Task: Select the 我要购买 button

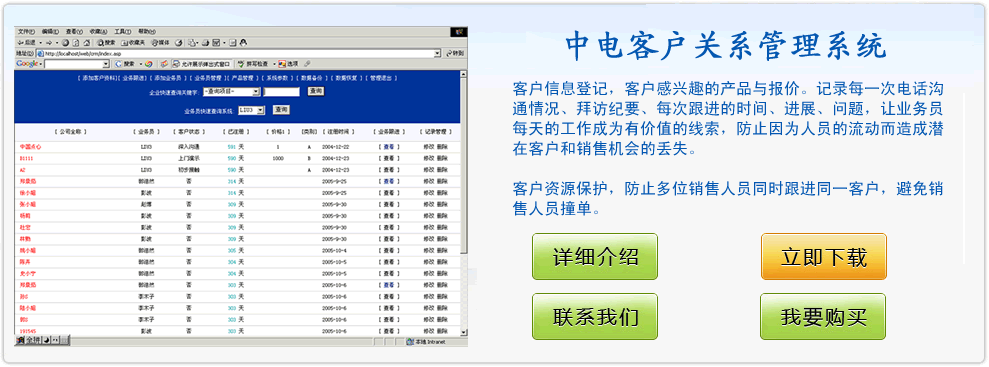Action: (823, 317)
